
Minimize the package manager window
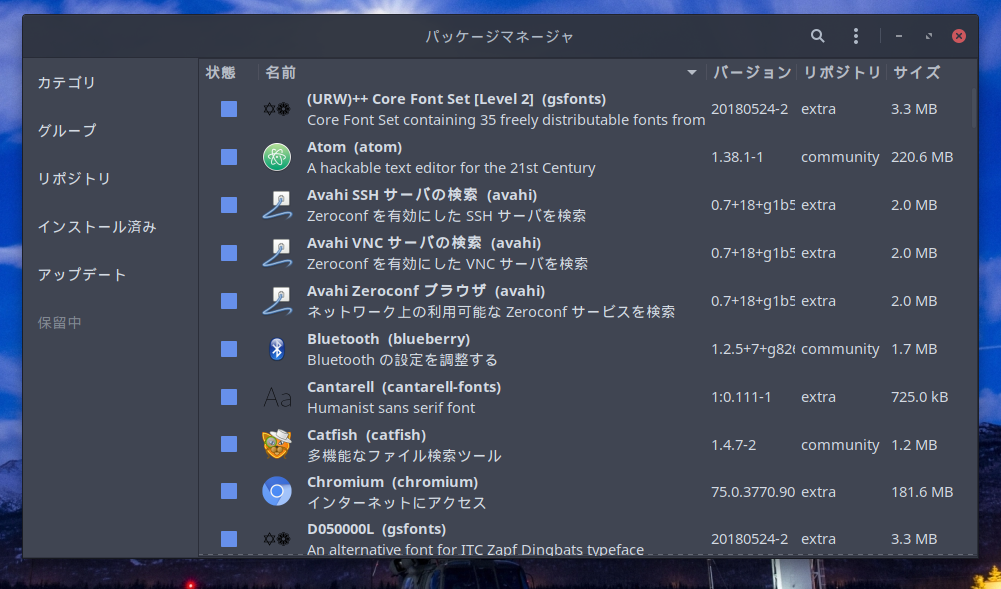pyautogui.click(x=899, y=36)
